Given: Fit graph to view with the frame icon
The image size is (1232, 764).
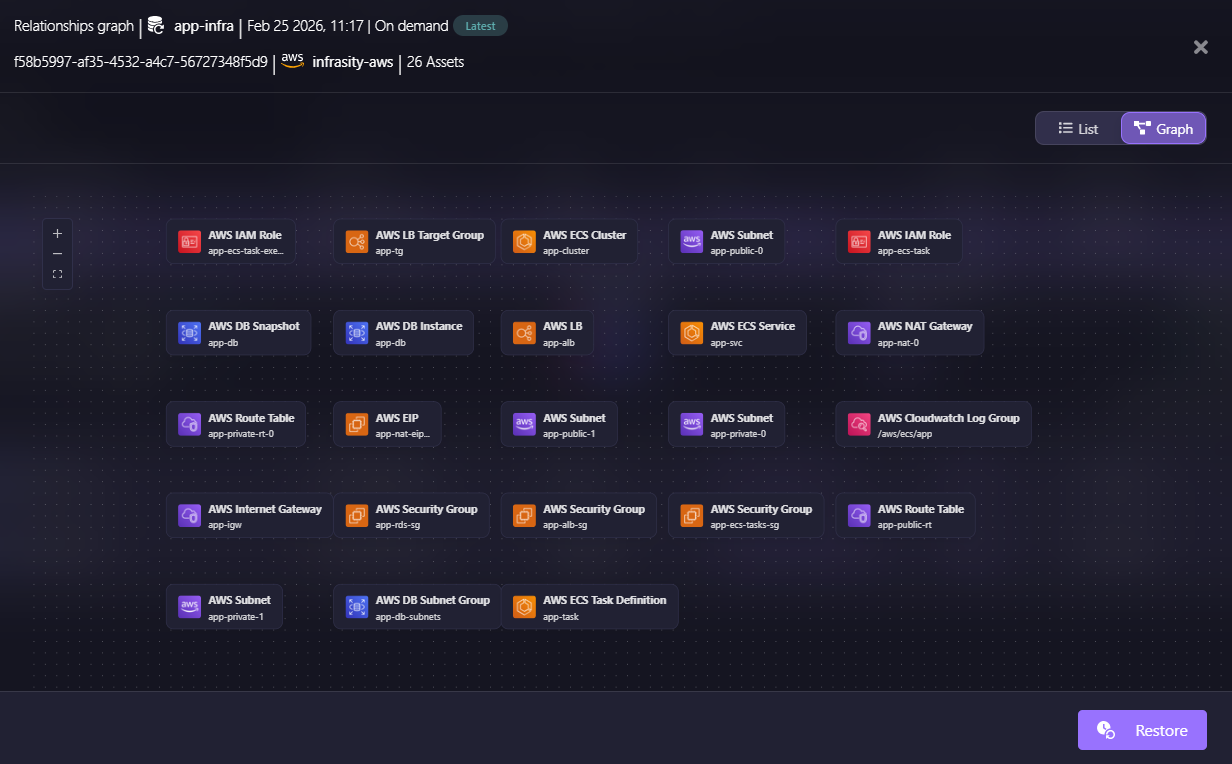Looking at the screenshot, I should [x=57, y=274].
